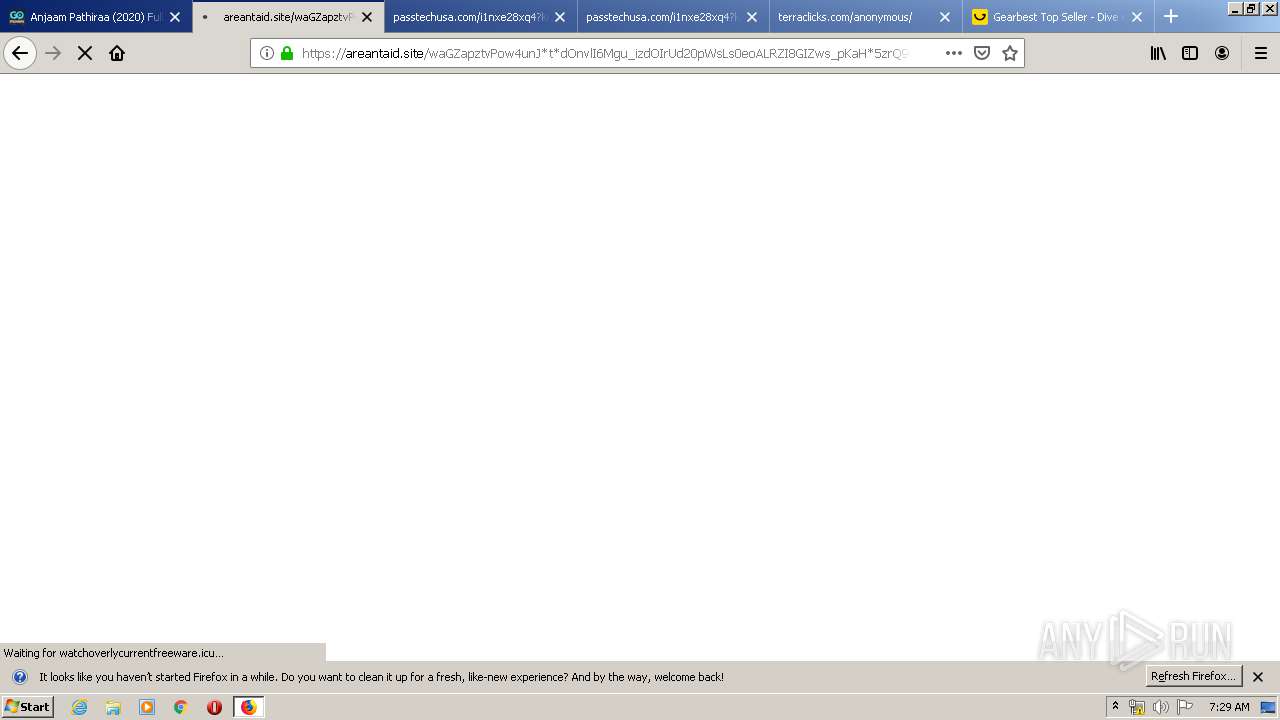Open media player from taskbar
Image resolution: width=1280 pixels, height=720 pixels.
pyautogui.click(x=147, y=707)
